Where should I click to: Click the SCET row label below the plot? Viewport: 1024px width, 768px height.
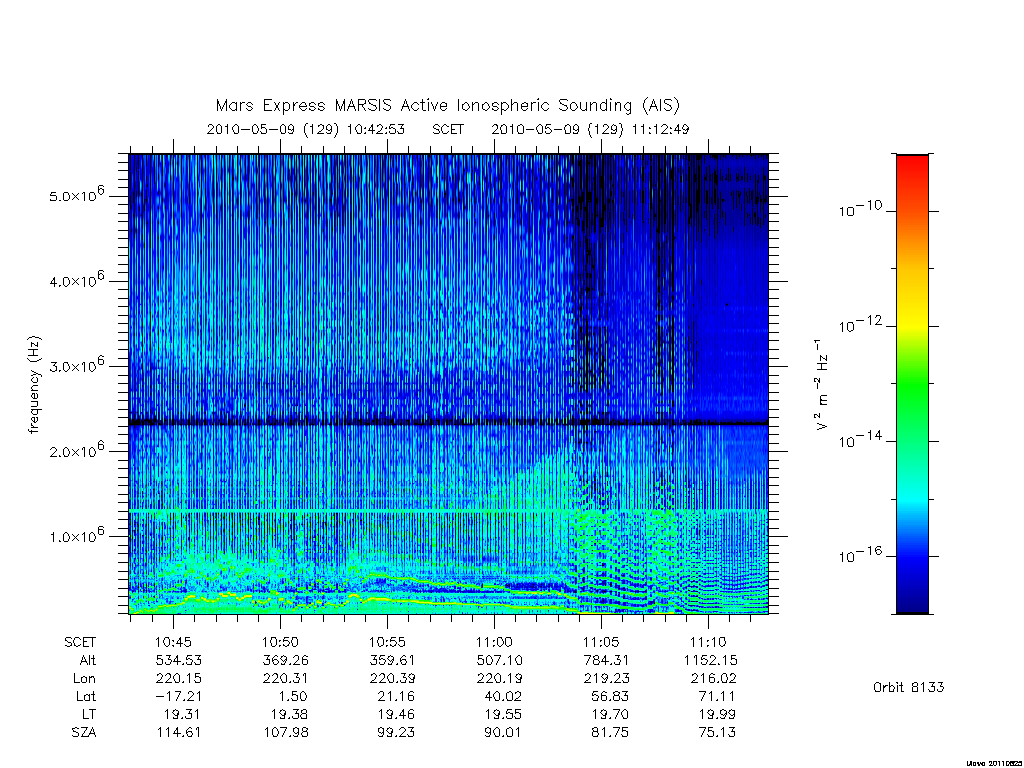point(80,643)
